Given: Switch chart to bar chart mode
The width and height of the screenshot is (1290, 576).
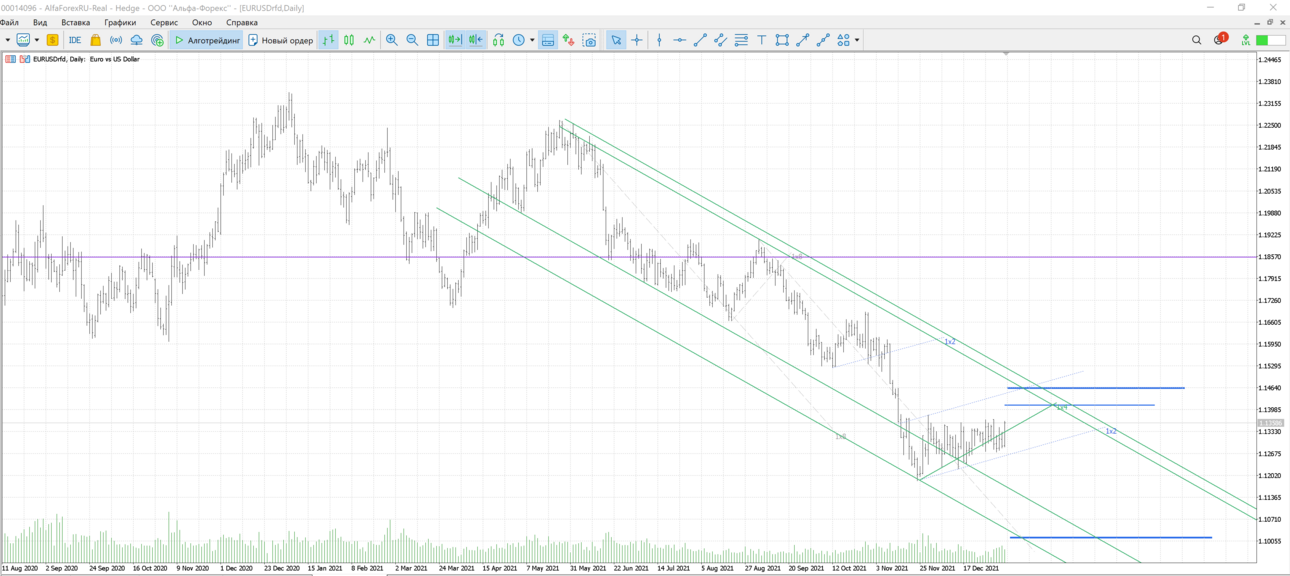Looking at the screenshot, I should [x=328, y=40].
